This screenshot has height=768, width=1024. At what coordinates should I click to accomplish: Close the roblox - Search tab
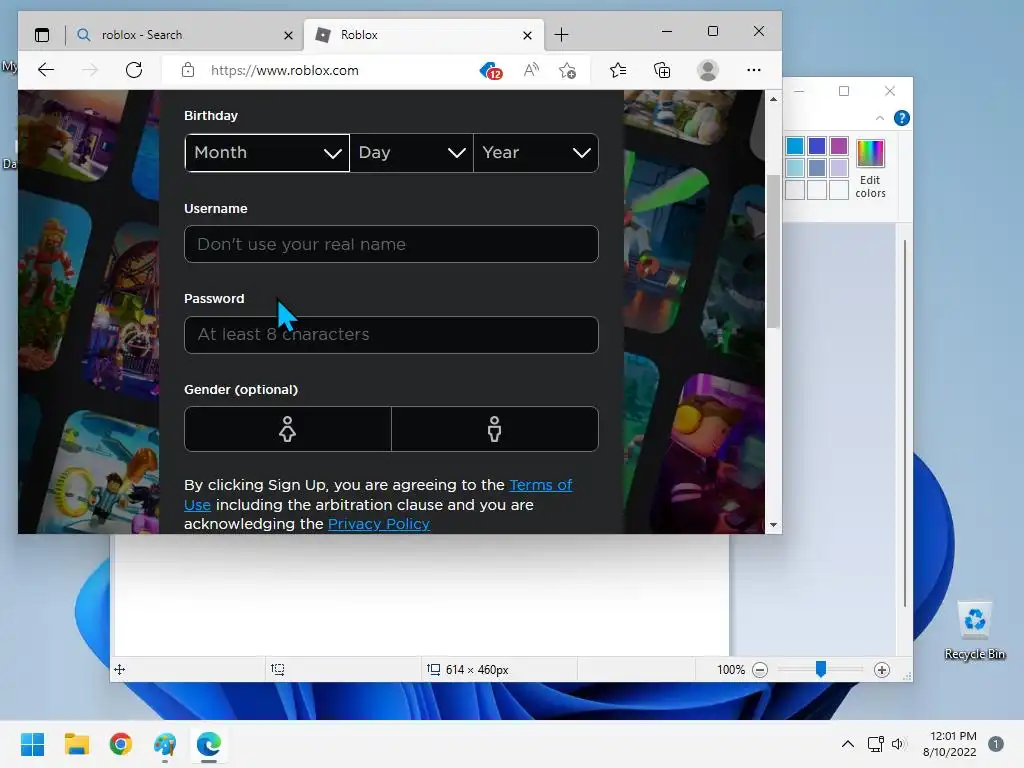click(288, 35)
